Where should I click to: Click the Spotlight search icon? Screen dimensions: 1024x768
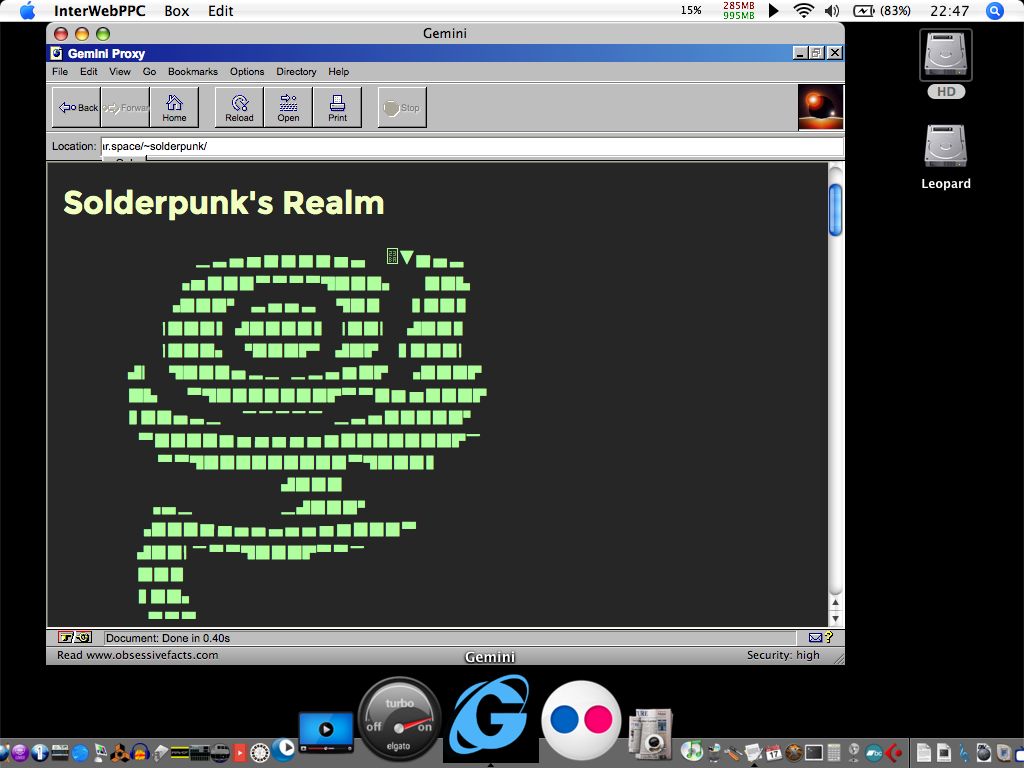pyautogui.click(x=995, y=10)
